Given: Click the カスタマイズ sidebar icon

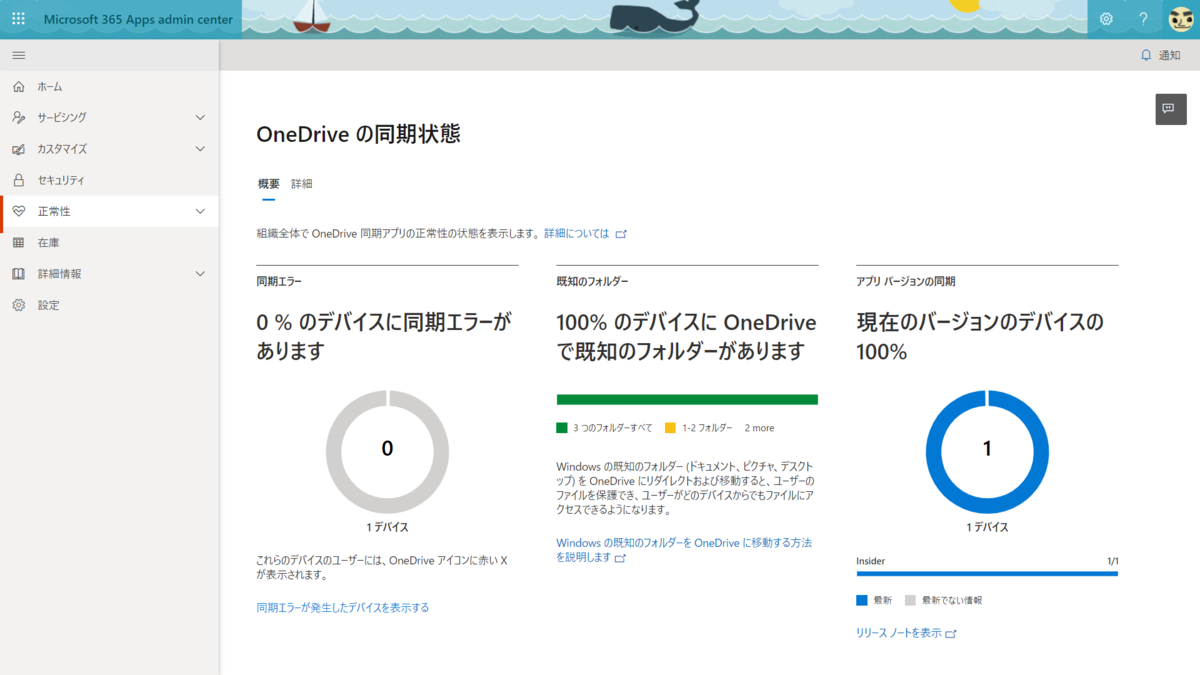Looking at the screenshot, I should (18, 149).
